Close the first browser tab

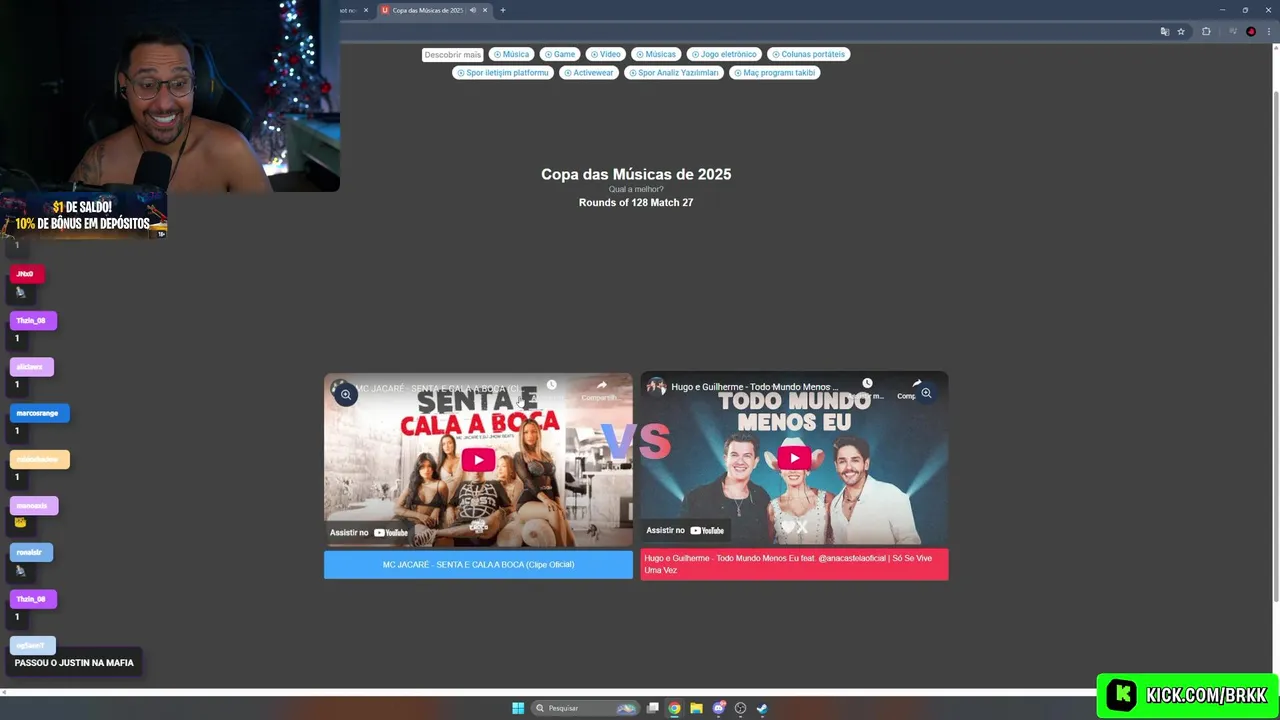pyautogui.click(x=366, y=10)
